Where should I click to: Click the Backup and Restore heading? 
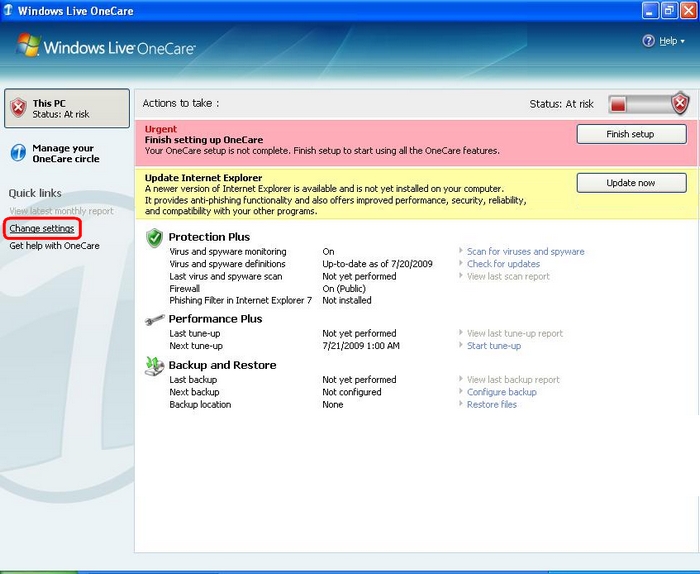(222, 365)
